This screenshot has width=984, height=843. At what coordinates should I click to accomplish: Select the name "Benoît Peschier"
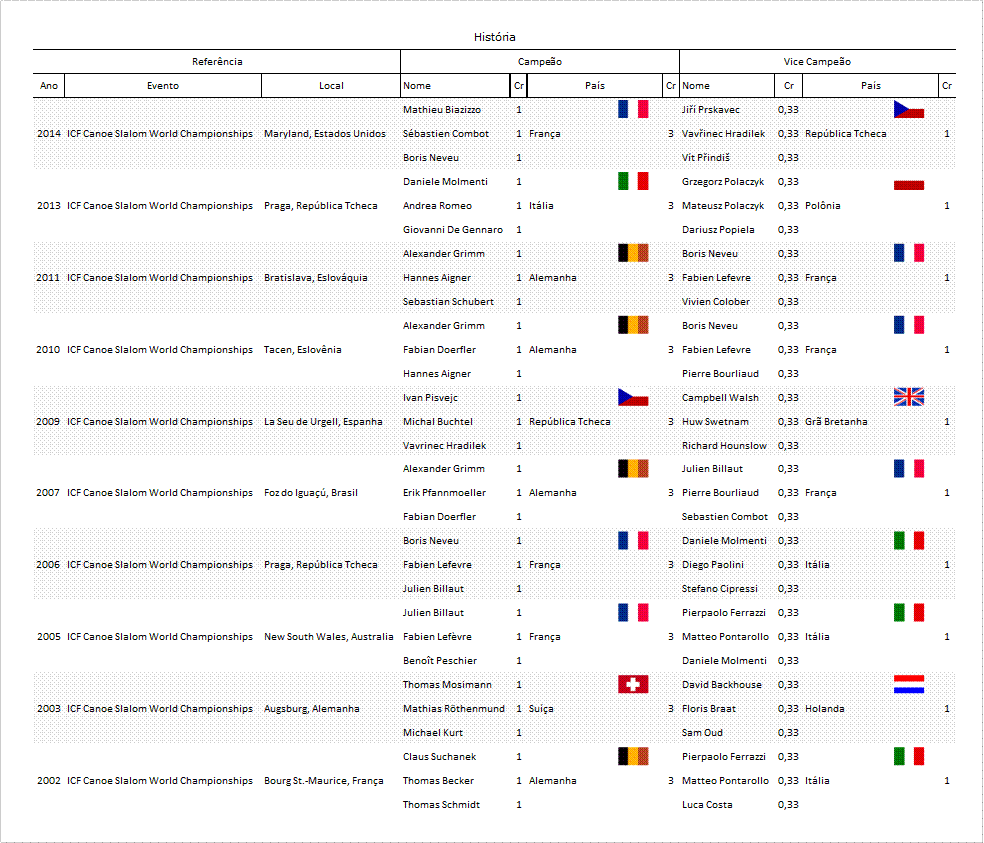(440, 660)
